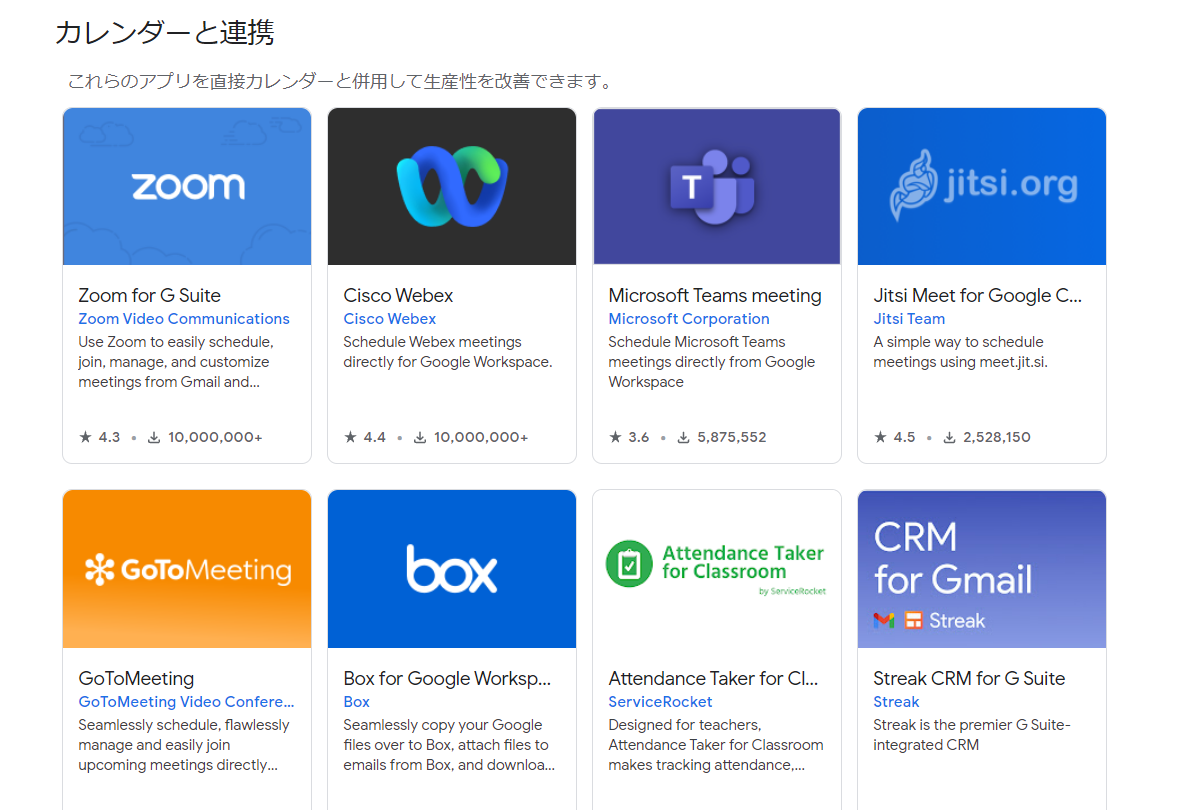Click the Streak CRM for G Suite title

969,678
